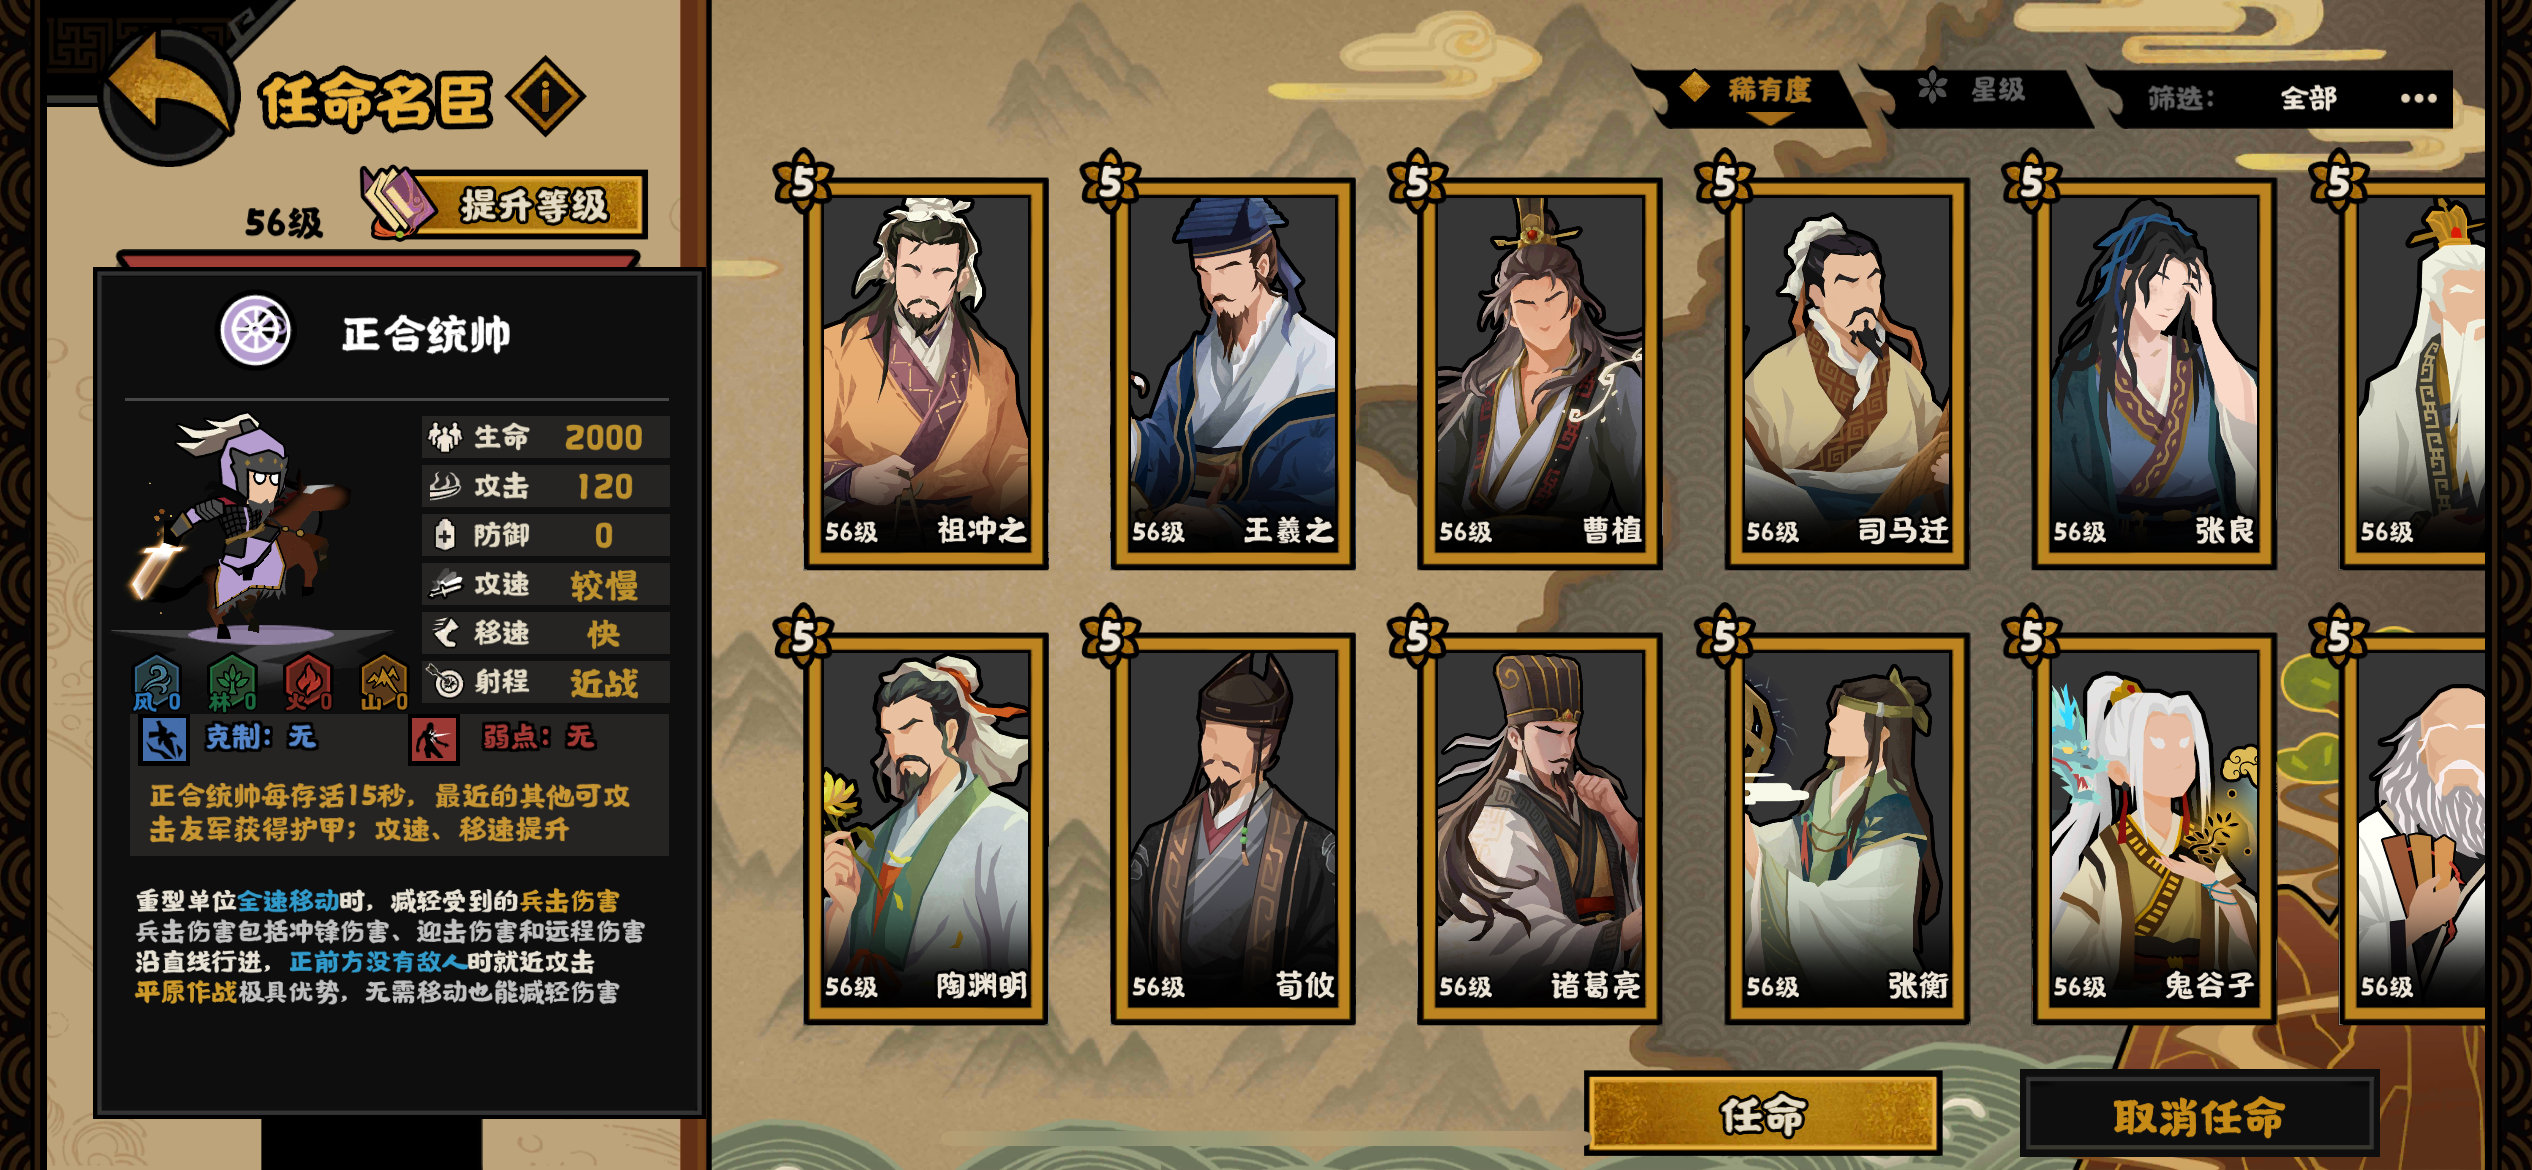The width and height of the screenshot is (2532, 1170).
Task: Click the 弱点 weakness icon
Action: click(x=434, y=739)
